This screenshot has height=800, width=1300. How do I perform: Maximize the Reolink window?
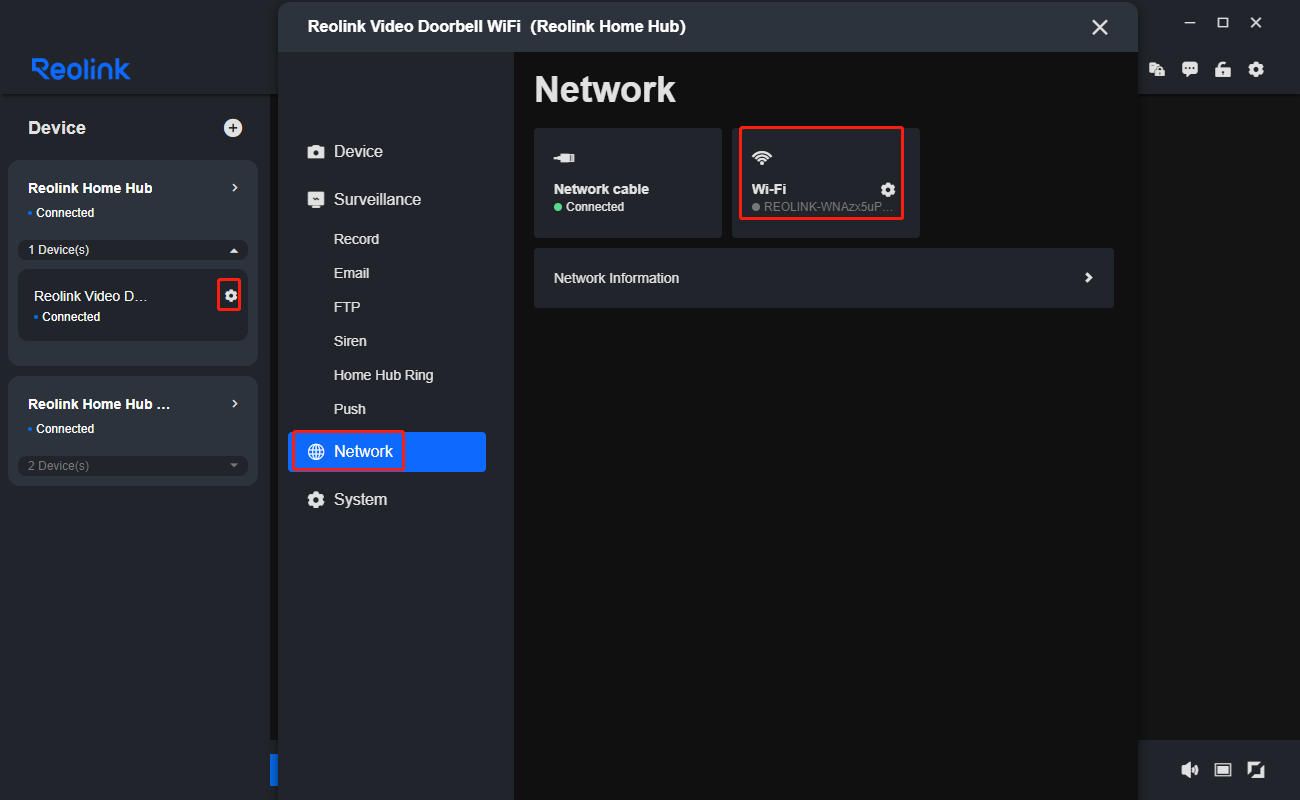(1222, 23)
